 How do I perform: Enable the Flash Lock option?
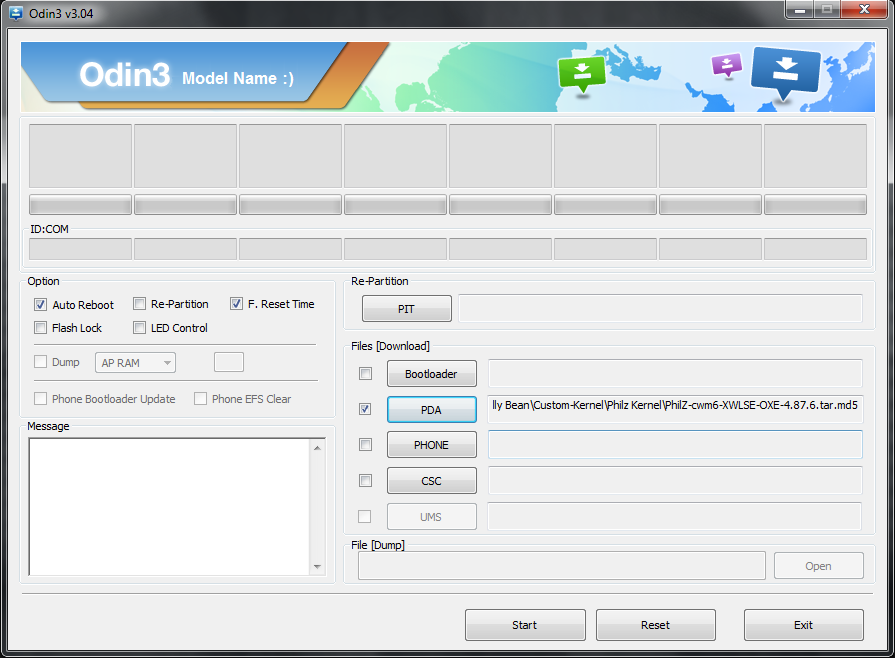[x=41, y=328]
